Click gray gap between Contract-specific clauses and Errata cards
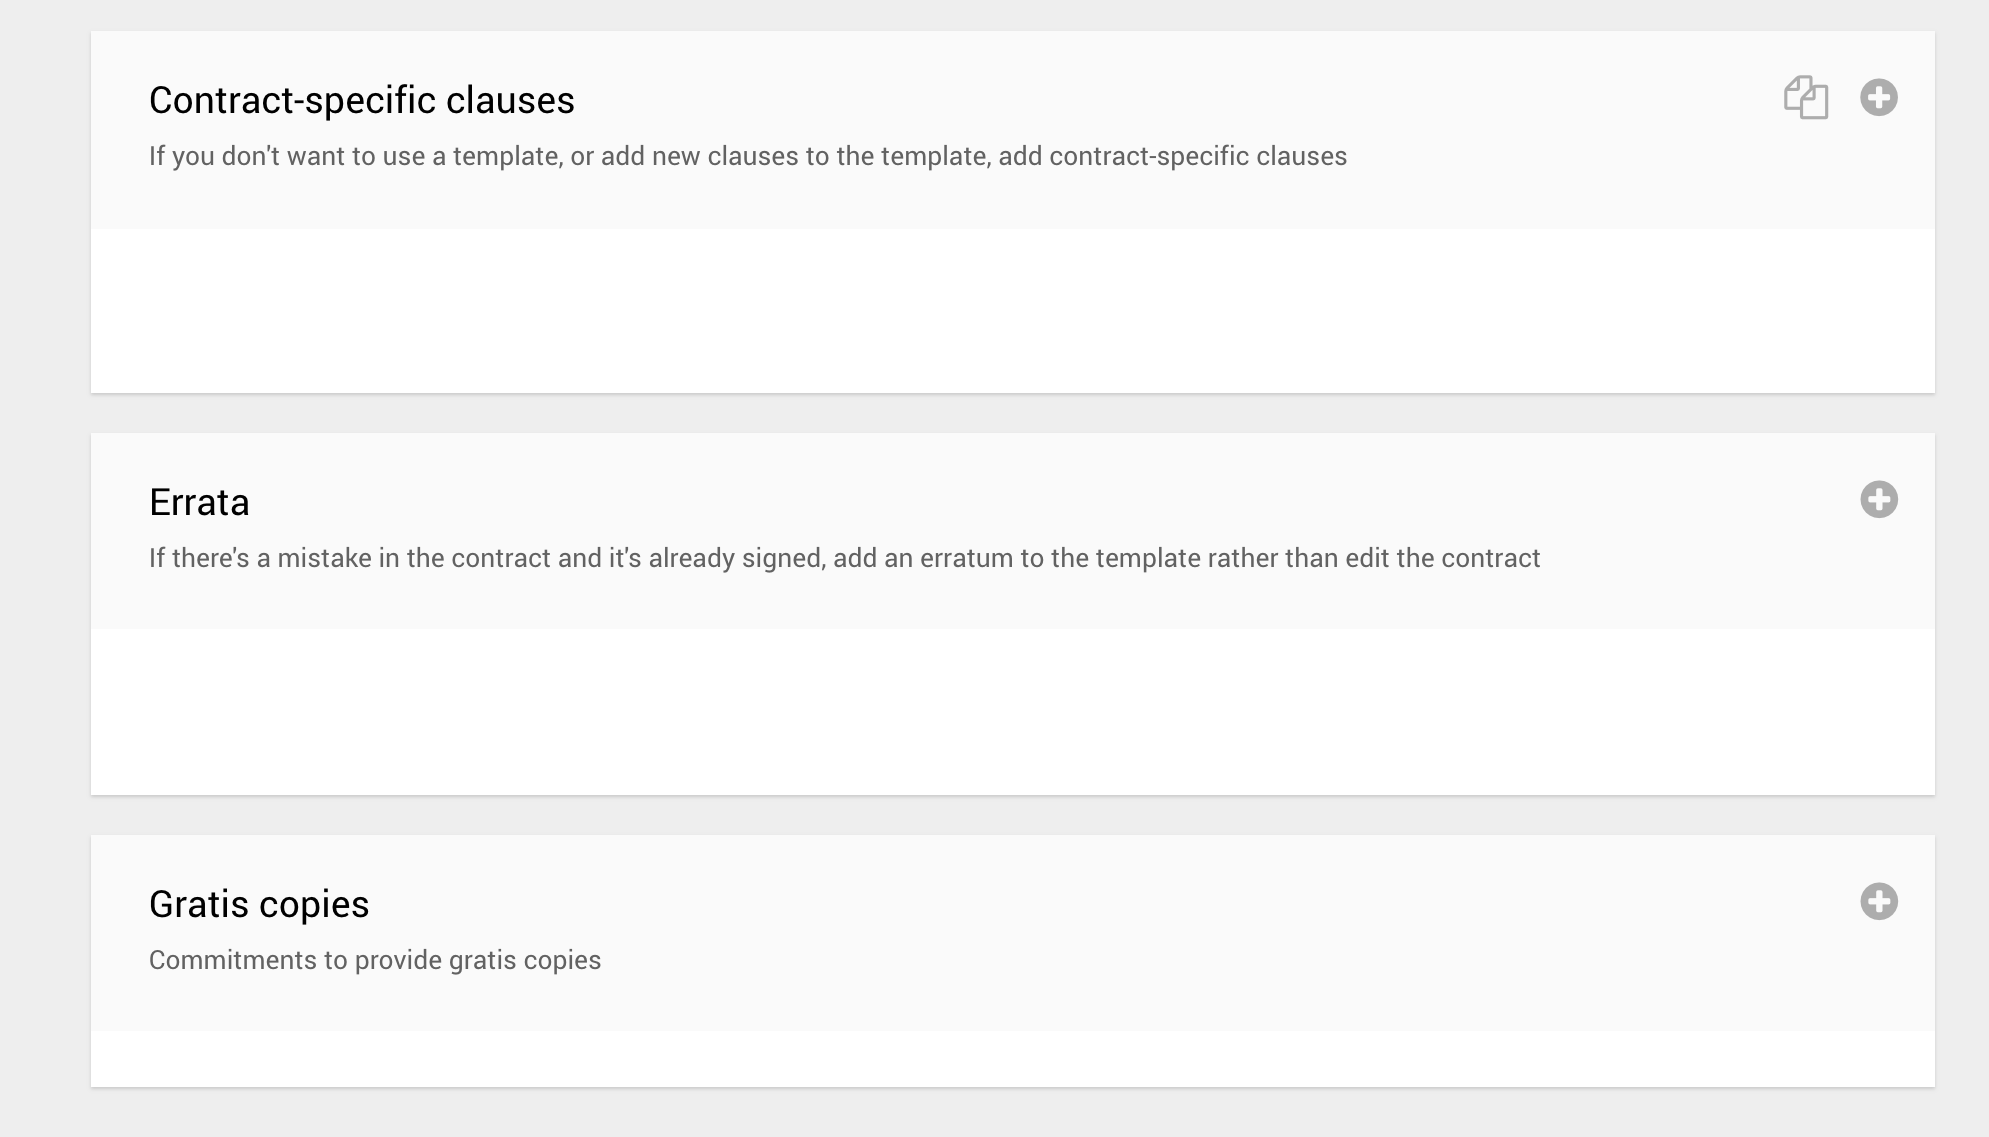 coord(1012,413)
